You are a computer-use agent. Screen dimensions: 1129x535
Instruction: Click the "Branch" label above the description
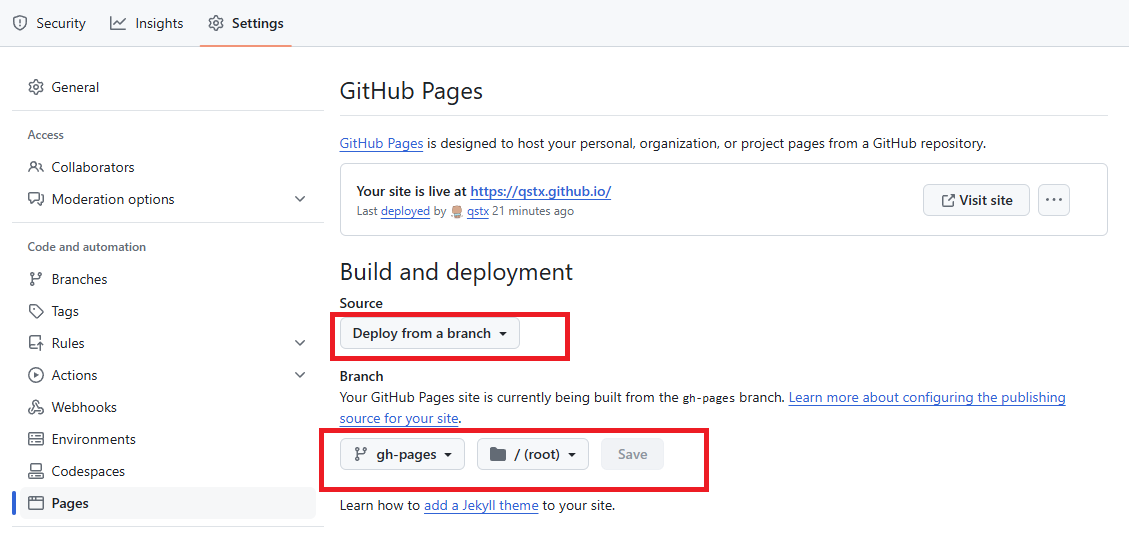pos(361,376)
